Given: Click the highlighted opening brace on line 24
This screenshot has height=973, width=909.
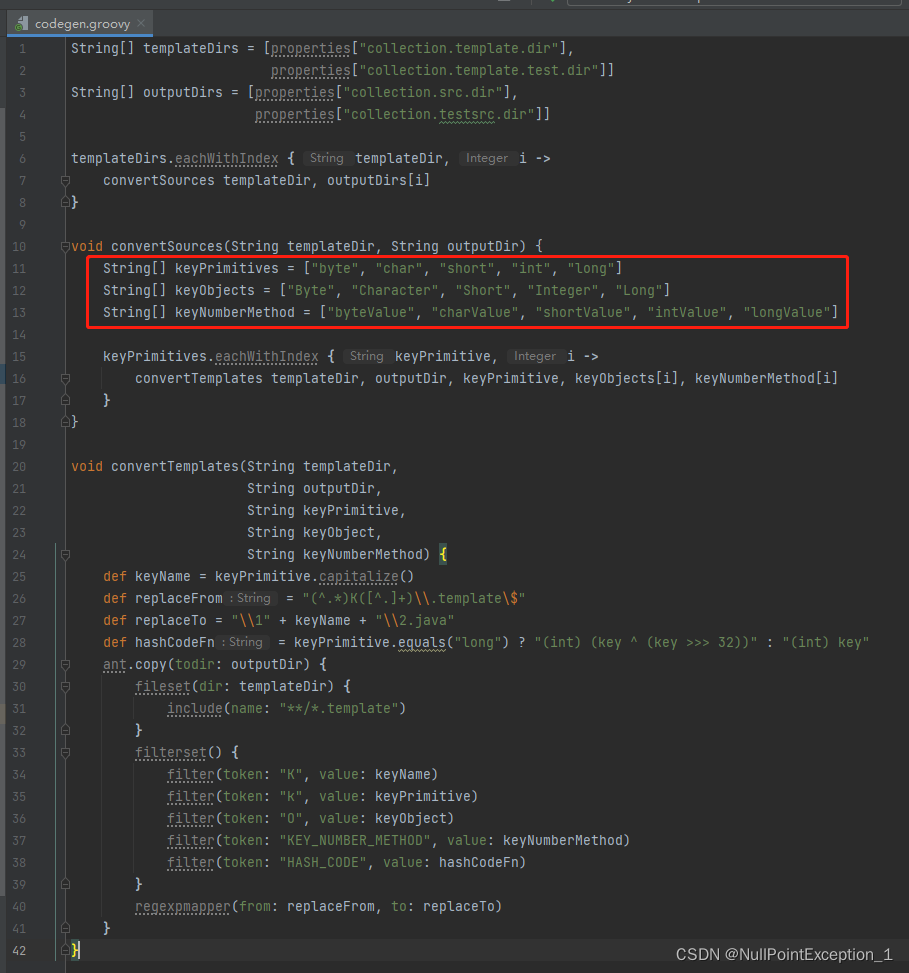Looking at the screenshot, I should (442, 554).
